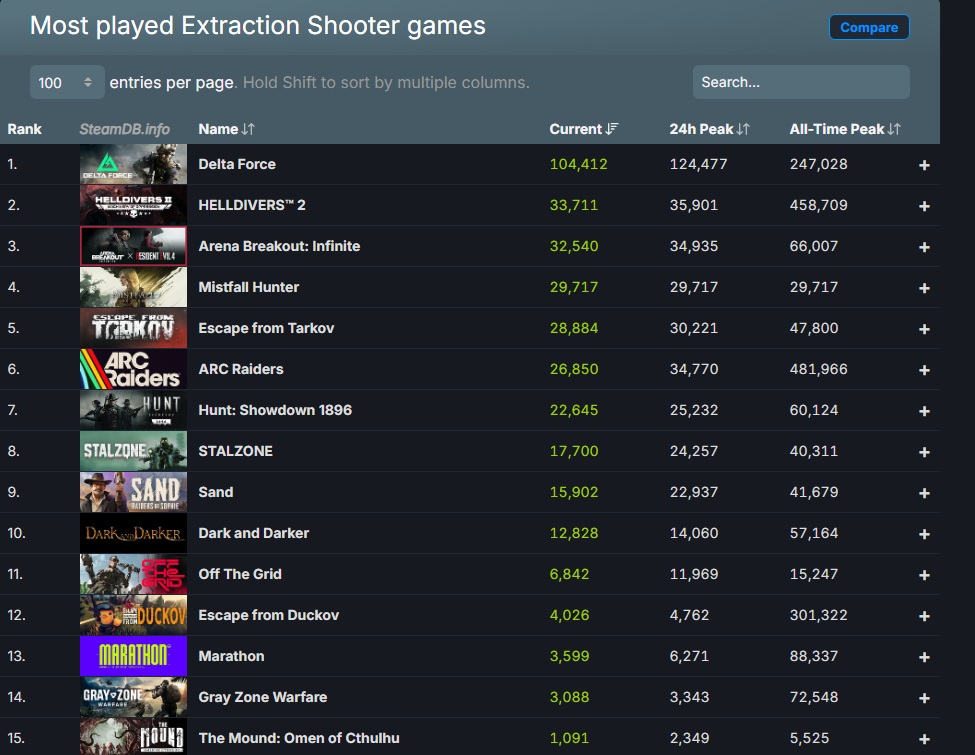Click the Compare button
The height and width of the screenshot is (755, 975).
869,27
